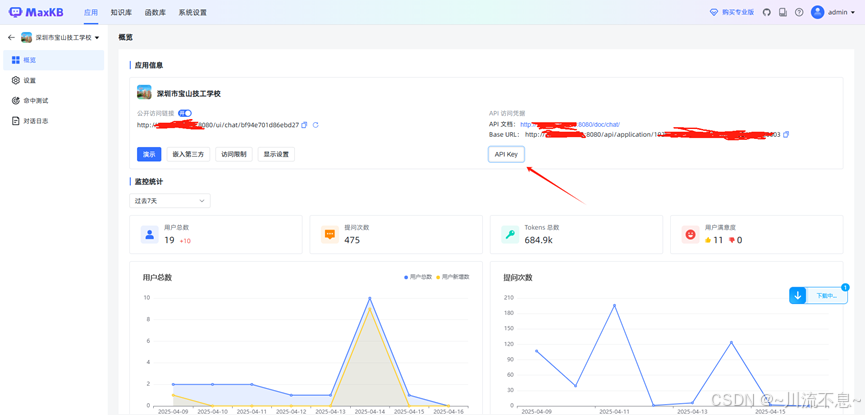865x415 pixels.
Task: Expand the admin account dropdown
Action: pos(853,12)
